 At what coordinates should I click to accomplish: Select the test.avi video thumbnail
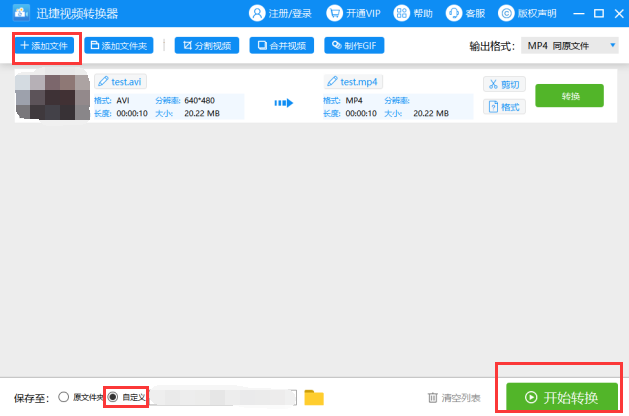click(52, 97)
